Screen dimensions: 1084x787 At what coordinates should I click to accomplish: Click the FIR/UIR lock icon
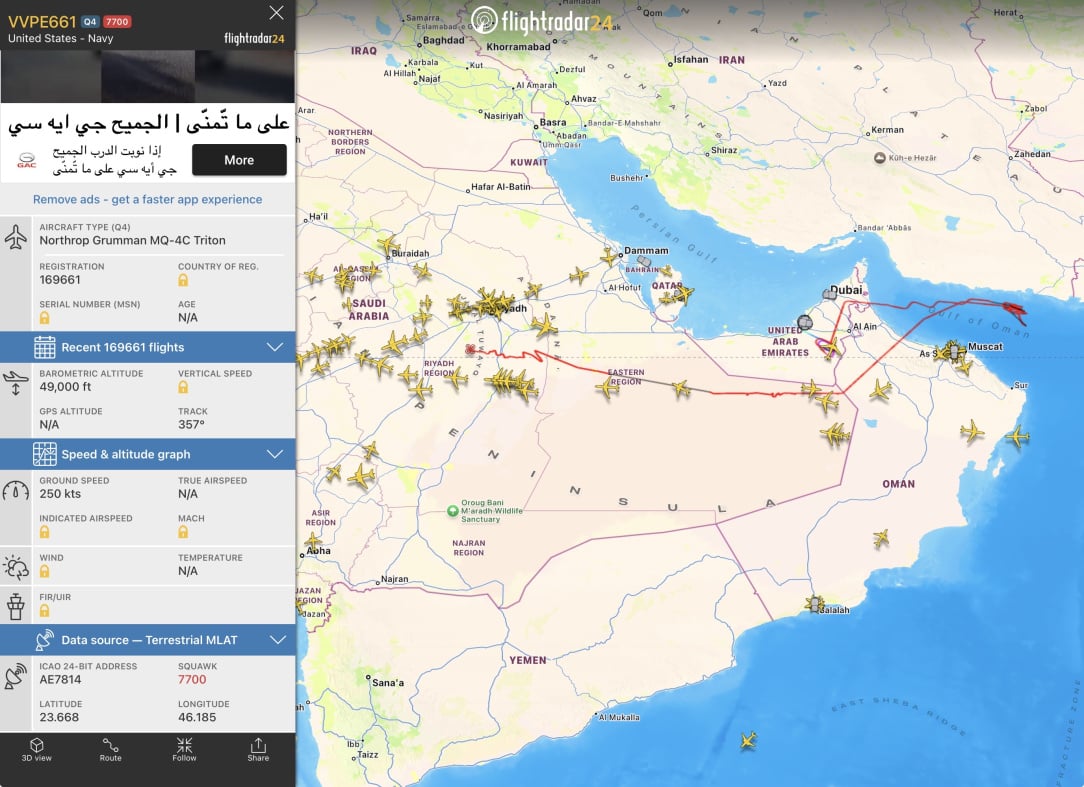(x=44, y=611)
